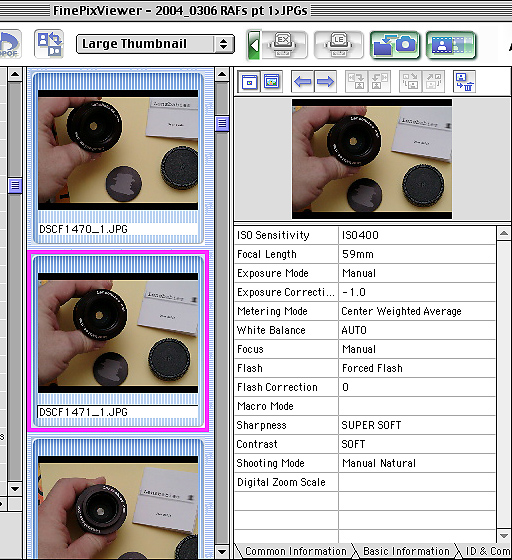Click the thumbnail list scrollbar thumb
This screenshot has width=512, height=560.
(x=222, y=124)
